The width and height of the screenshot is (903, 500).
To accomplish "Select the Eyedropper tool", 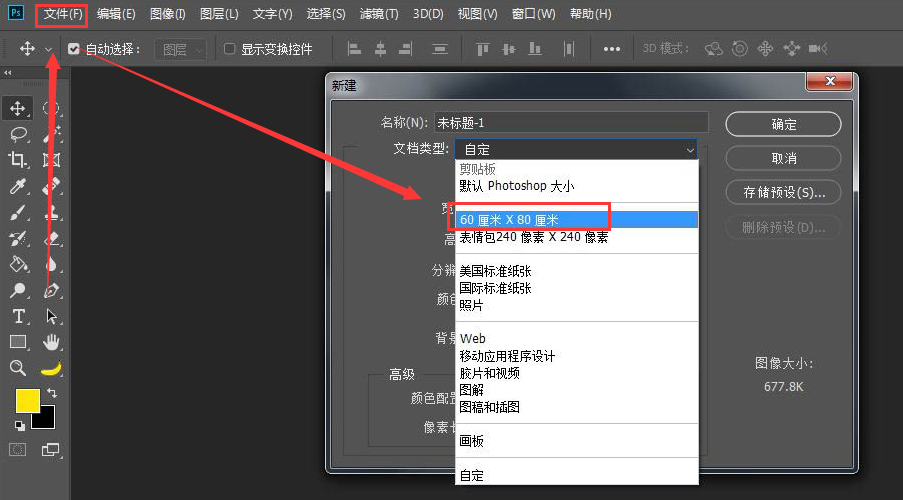I will [18, 186].
